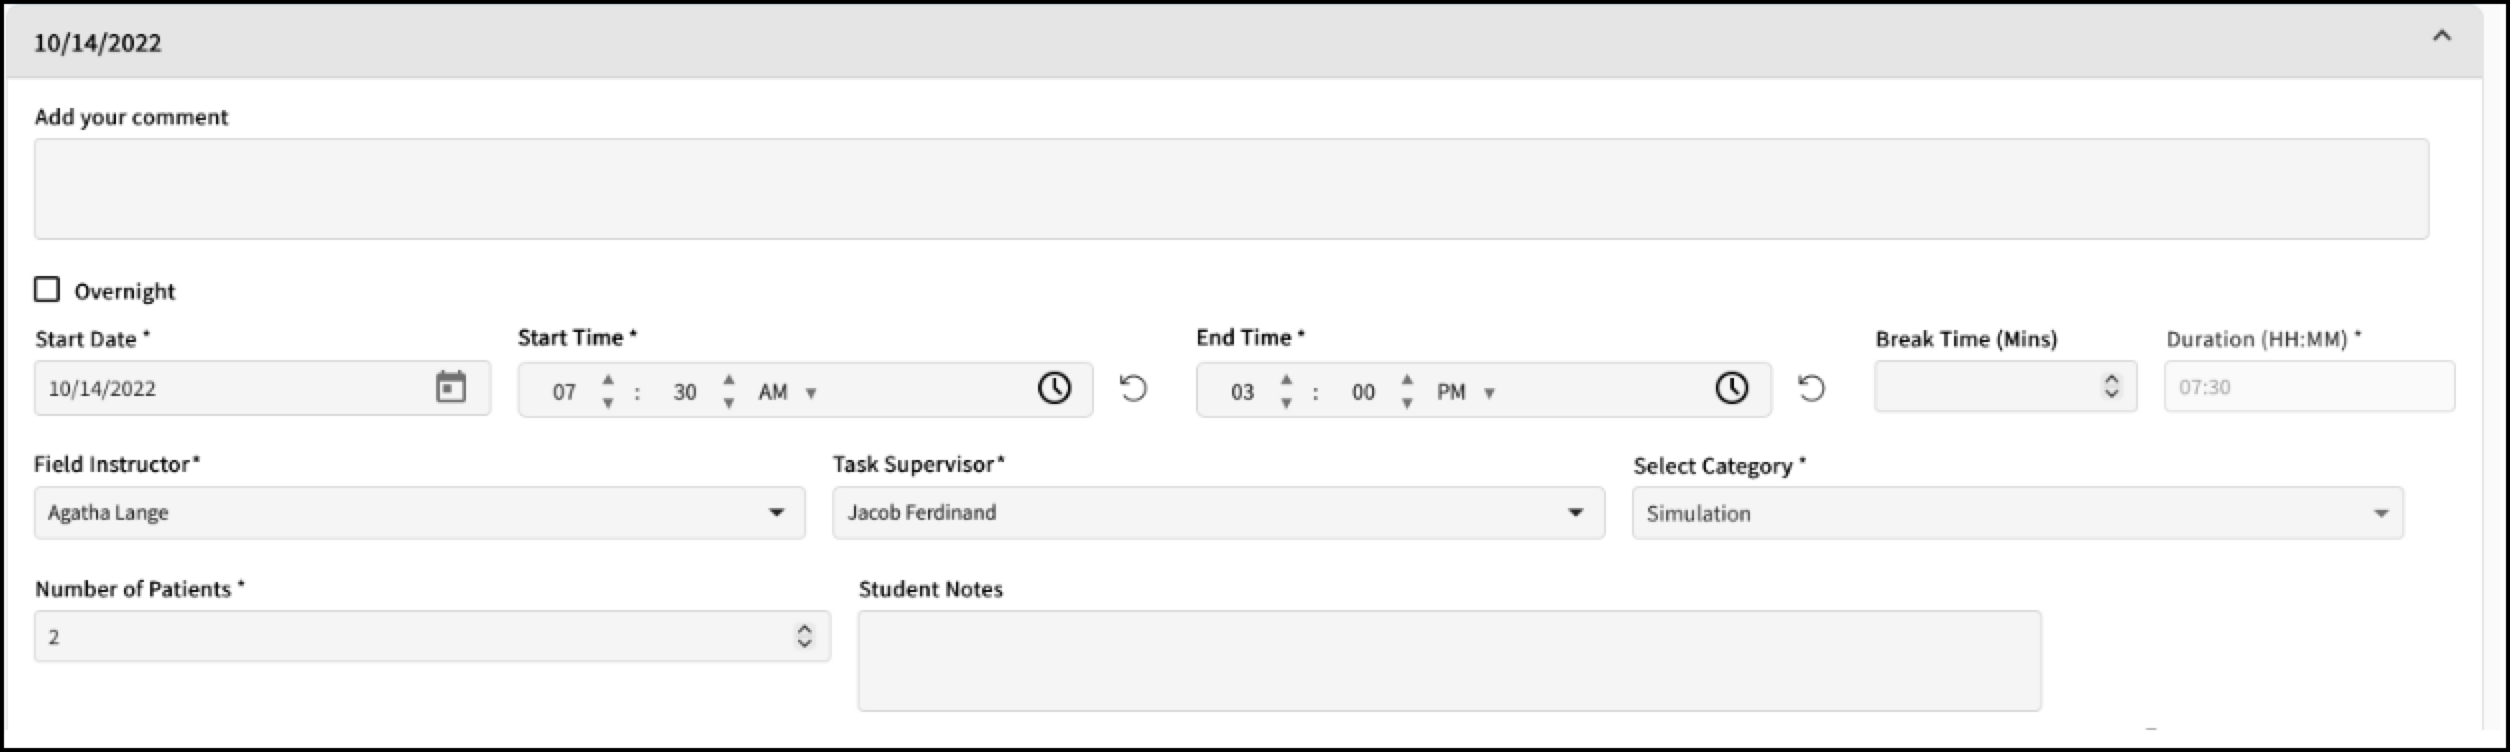
Task: Open the End Time AM/PM dropdown
Action: pos(1466,392)
